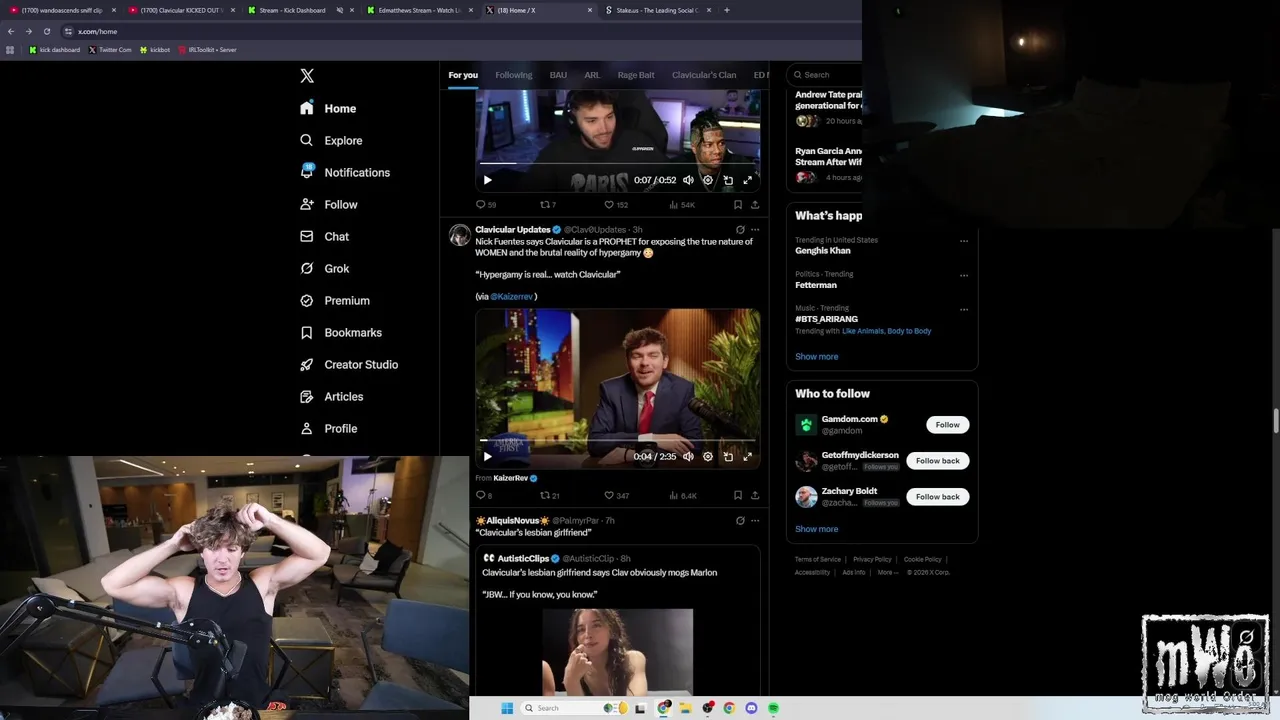Open more options for Fetterman trend
1280x720 pixels.
[x=964, y=275]
